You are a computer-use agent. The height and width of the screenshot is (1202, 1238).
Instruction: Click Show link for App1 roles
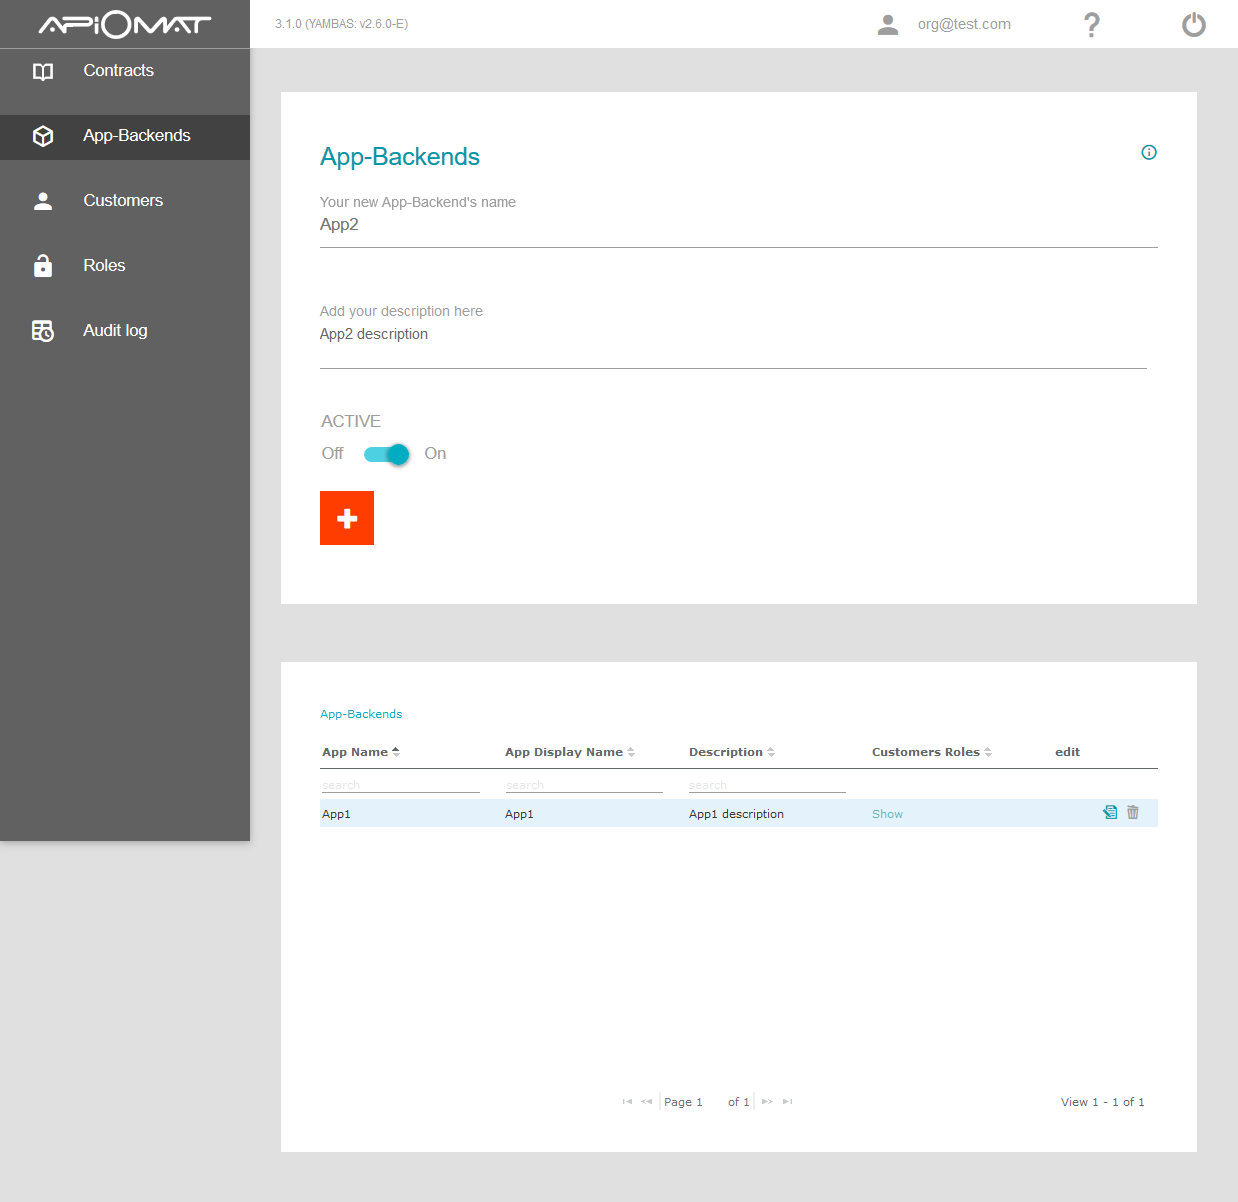(887, 814)
